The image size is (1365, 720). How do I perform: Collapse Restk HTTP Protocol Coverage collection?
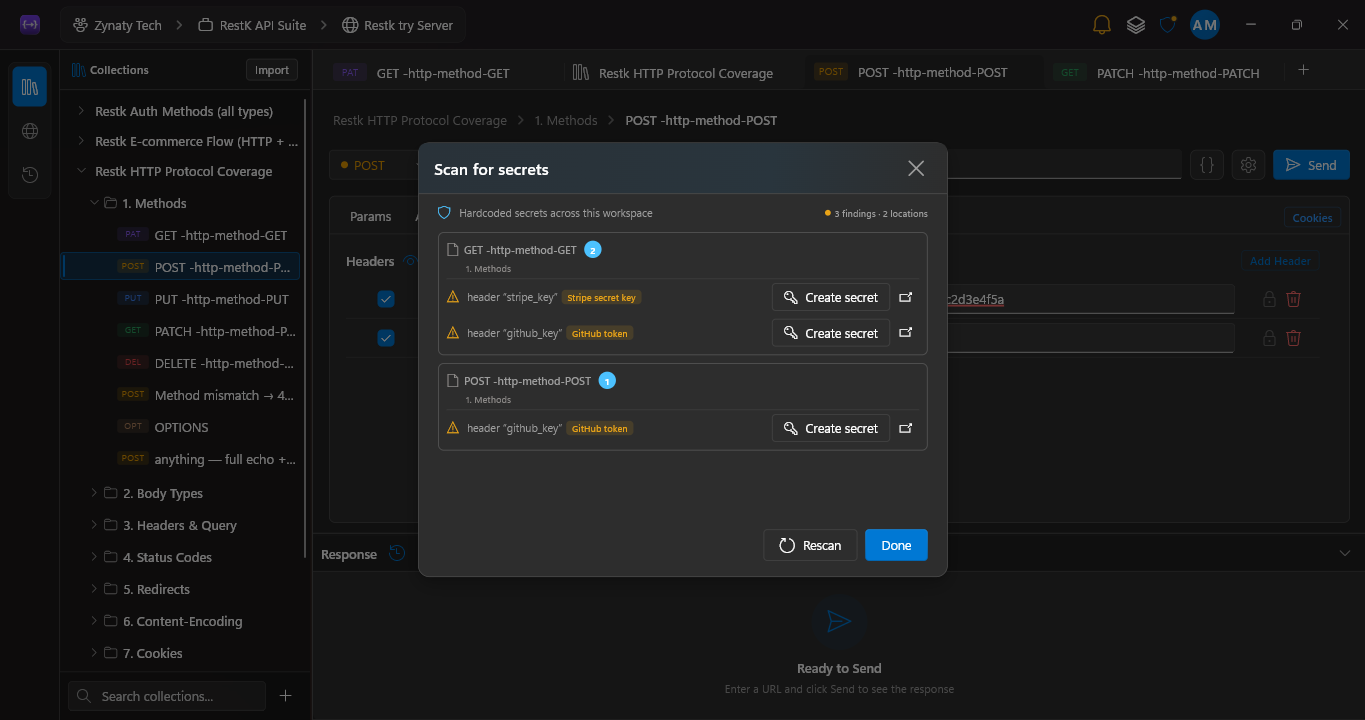81,171
